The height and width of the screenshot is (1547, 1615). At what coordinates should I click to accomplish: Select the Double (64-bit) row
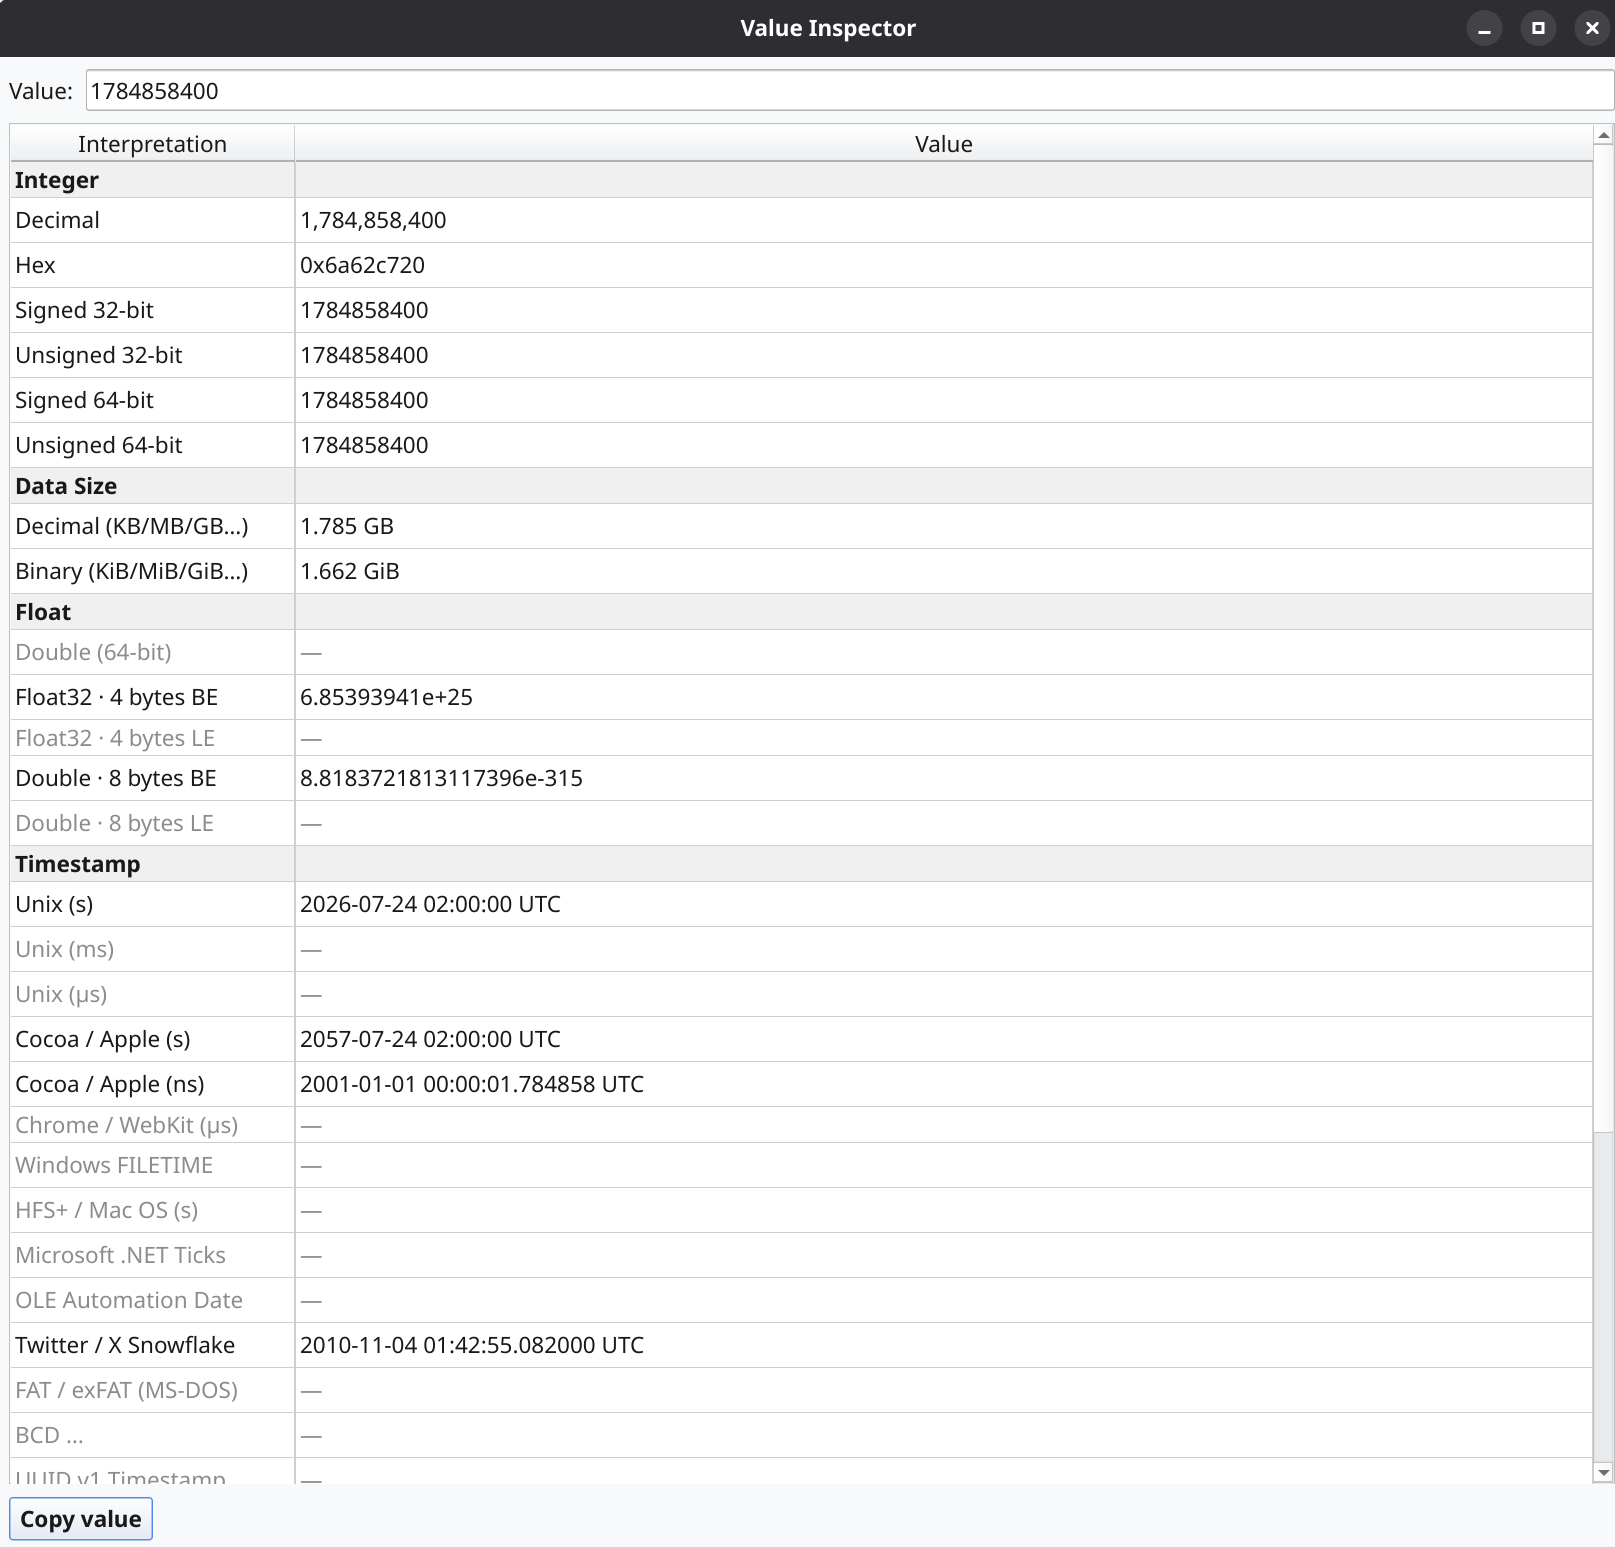coord(801,652)
